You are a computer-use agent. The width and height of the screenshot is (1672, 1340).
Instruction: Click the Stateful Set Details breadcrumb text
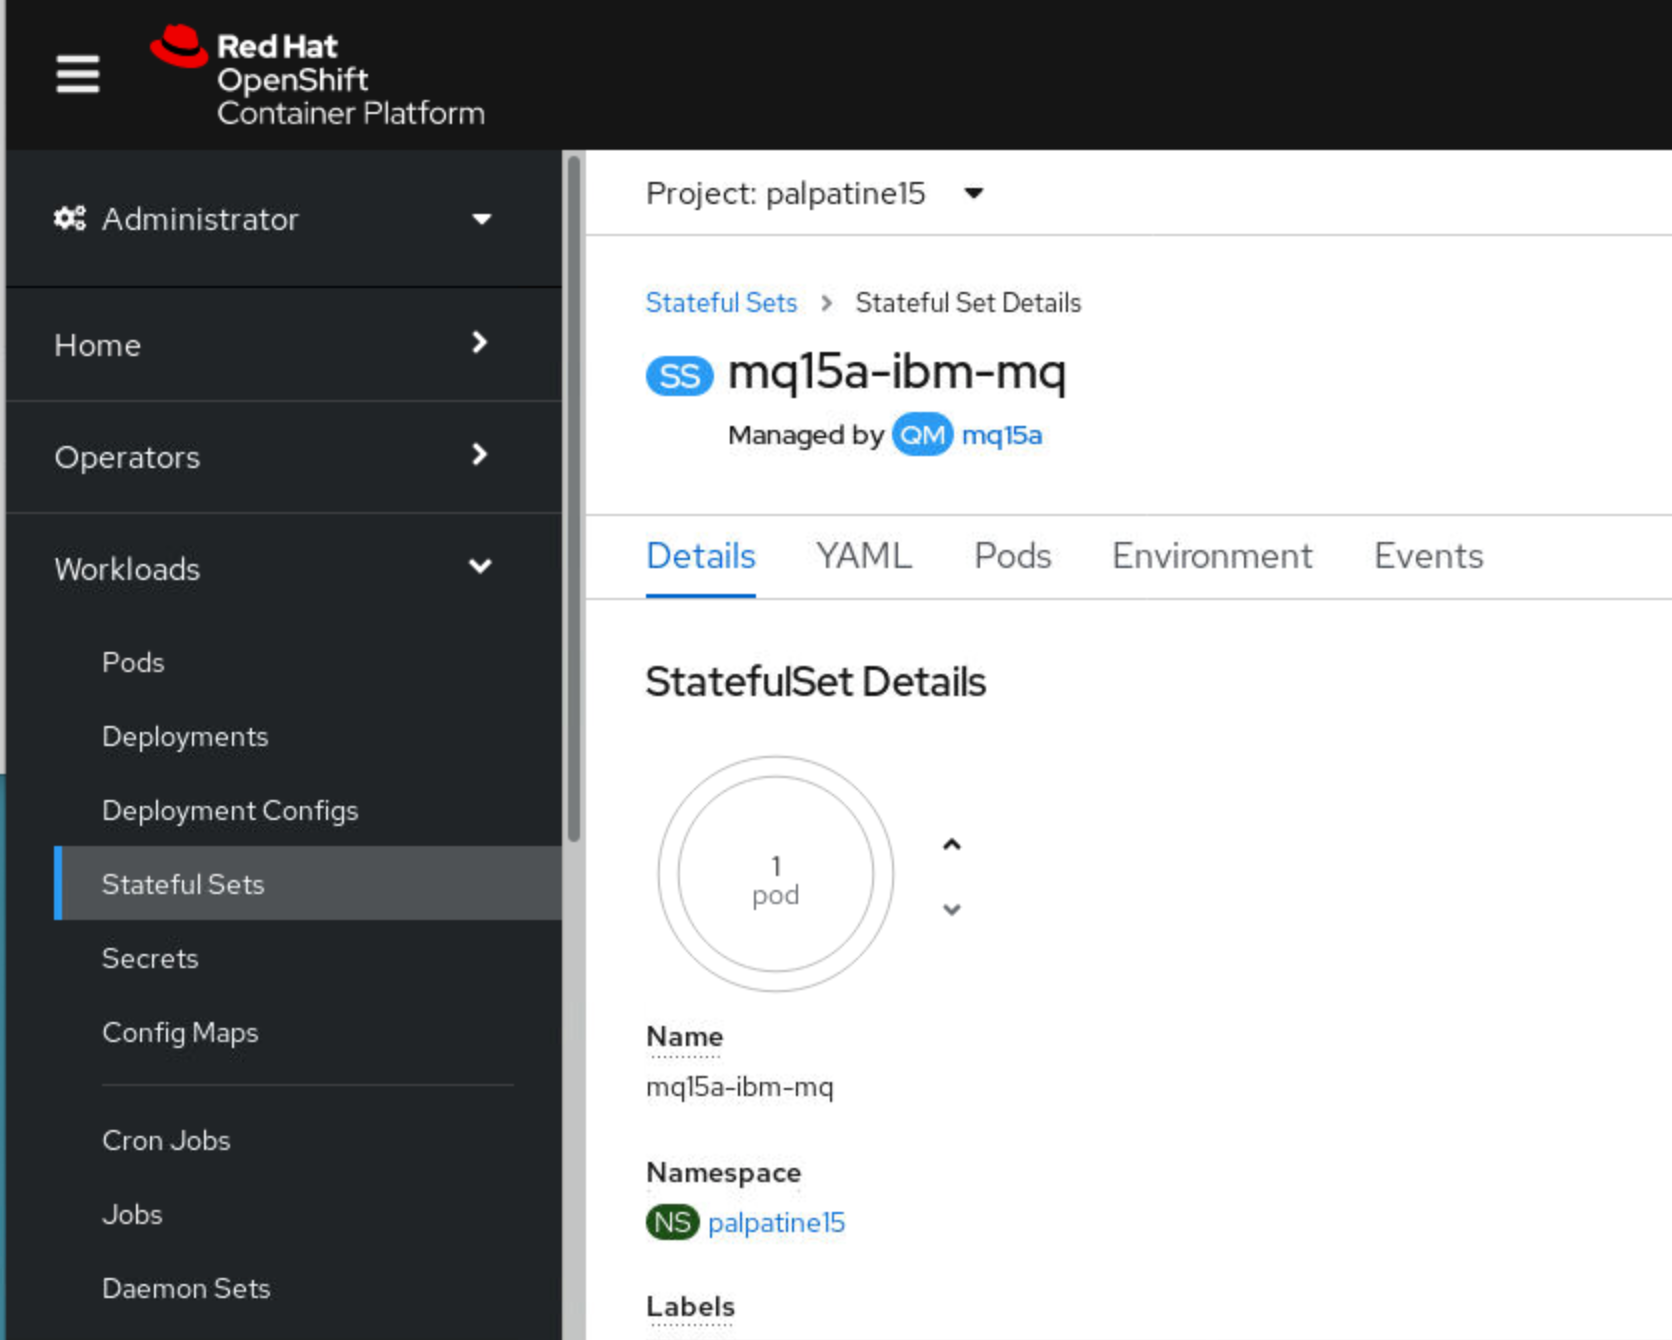(x=968, y=302)
